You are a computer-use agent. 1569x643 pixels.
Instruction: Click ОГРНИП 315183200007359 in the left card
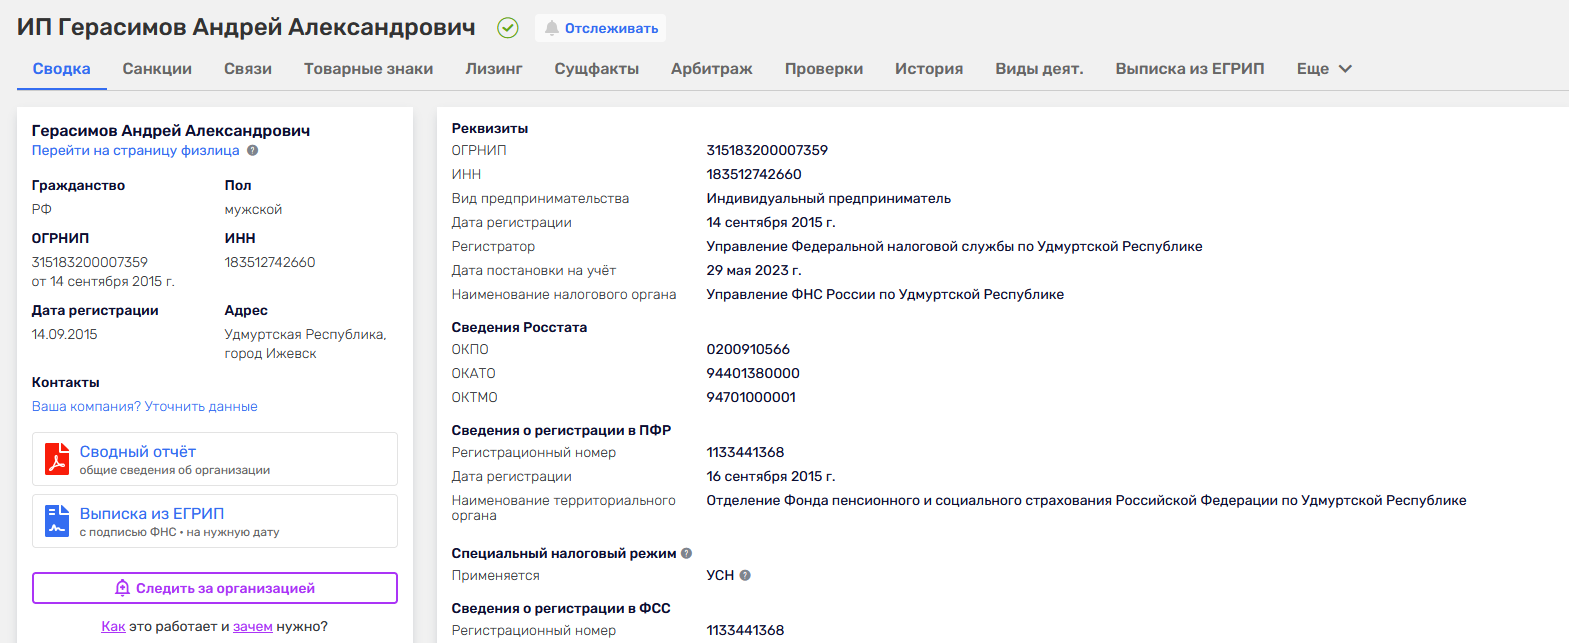tap(90, 263)
